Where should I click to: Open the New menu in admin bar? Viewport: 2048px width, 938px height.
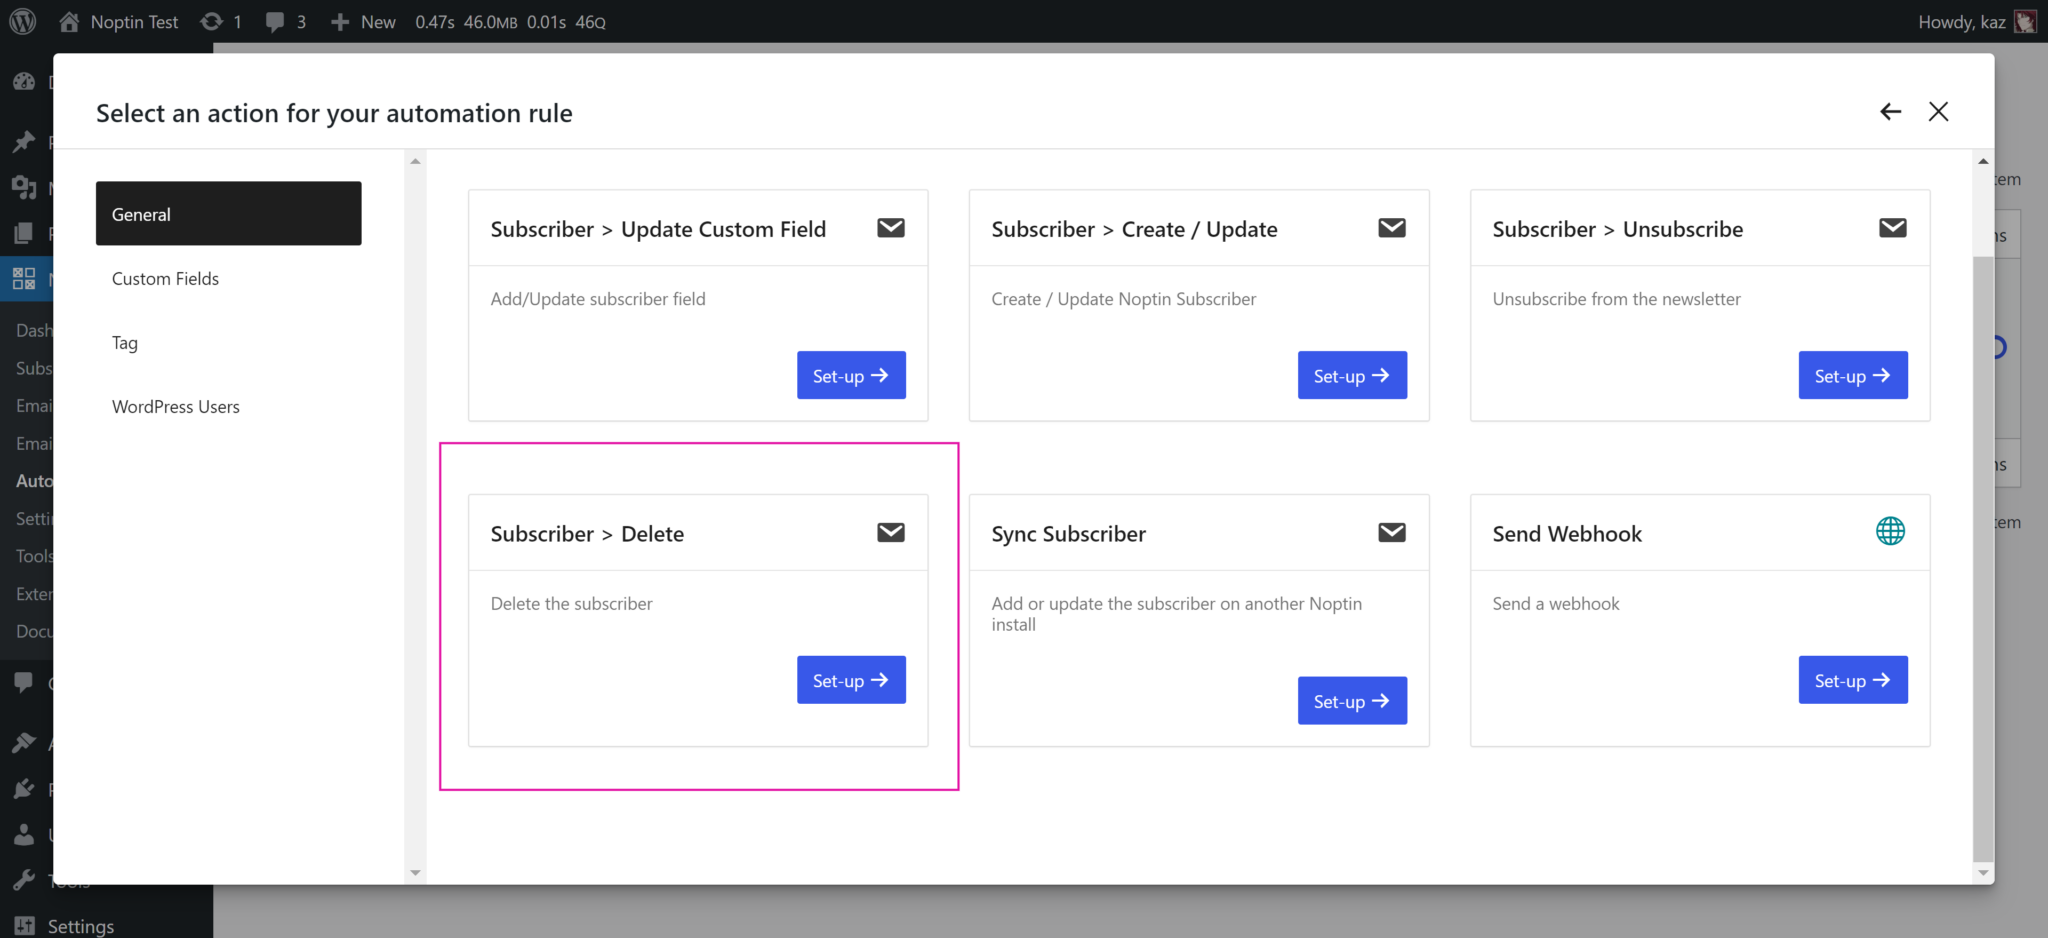[x=362, y=21]
